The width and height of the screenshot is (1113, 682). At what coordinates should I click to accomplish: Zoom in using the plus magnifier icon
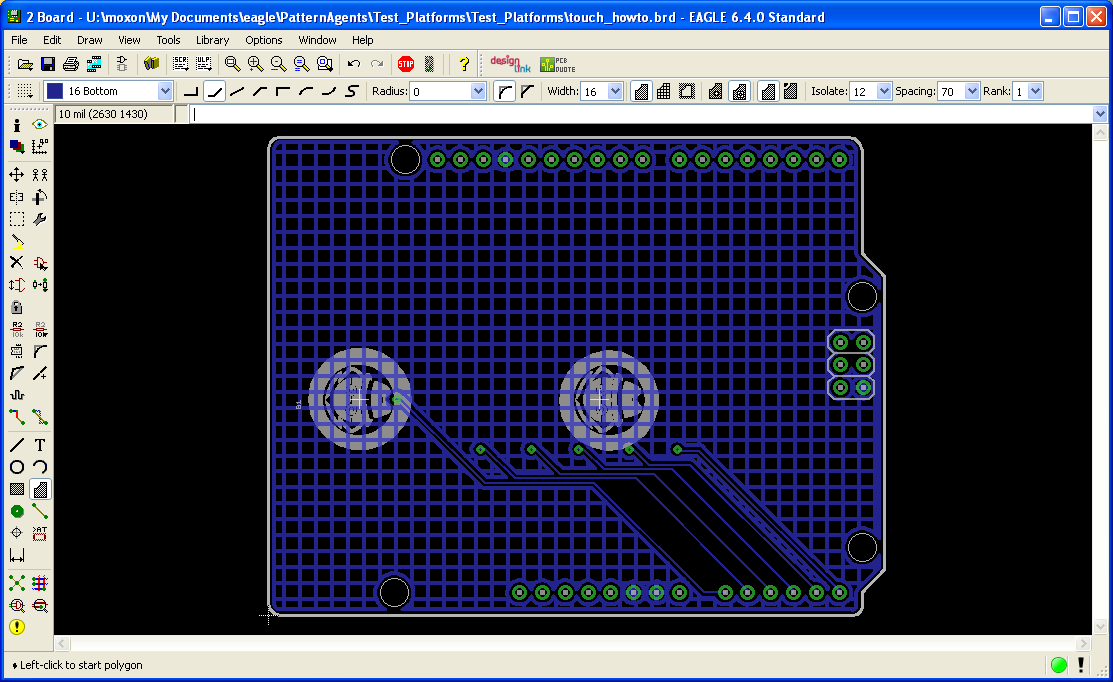point(256,65)
